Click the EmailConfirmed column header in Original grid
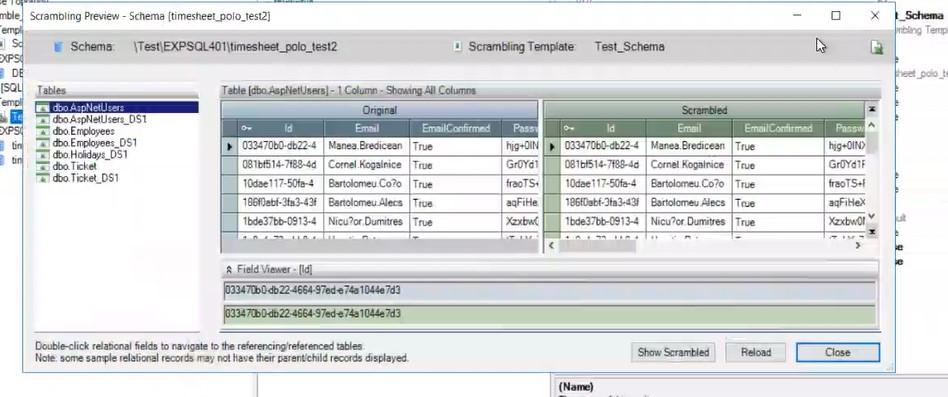This screenshot has height=397, width=948. coord(457,128)
